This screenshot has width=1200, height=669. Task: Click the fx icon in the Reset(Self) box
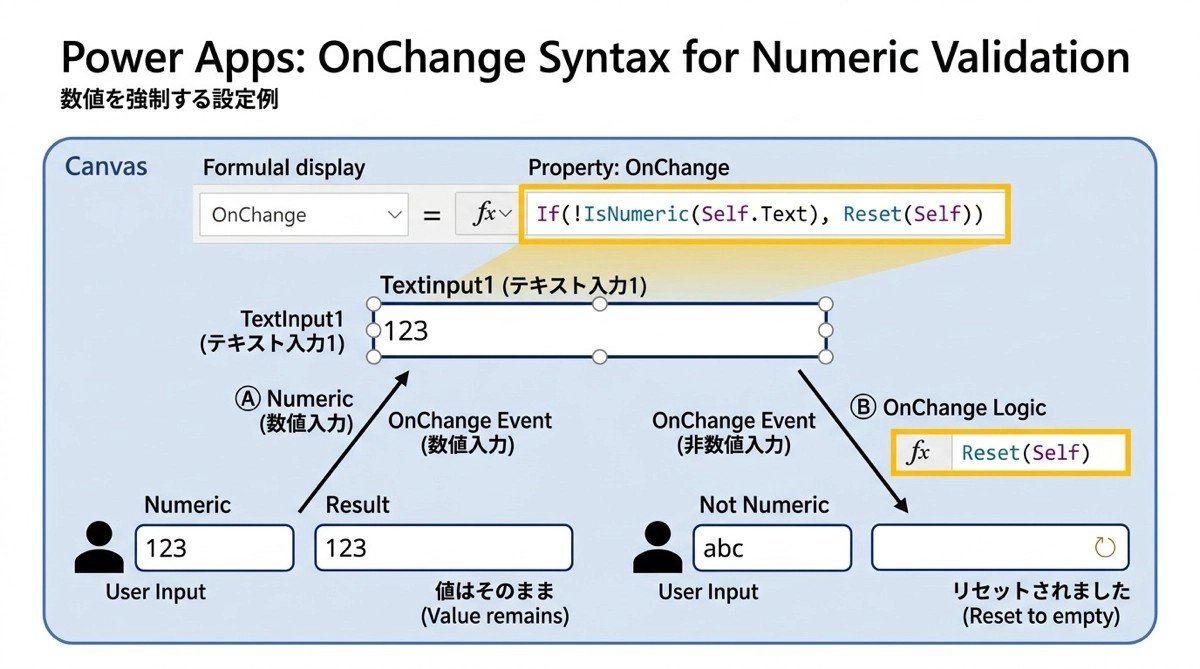click(918, 453)
